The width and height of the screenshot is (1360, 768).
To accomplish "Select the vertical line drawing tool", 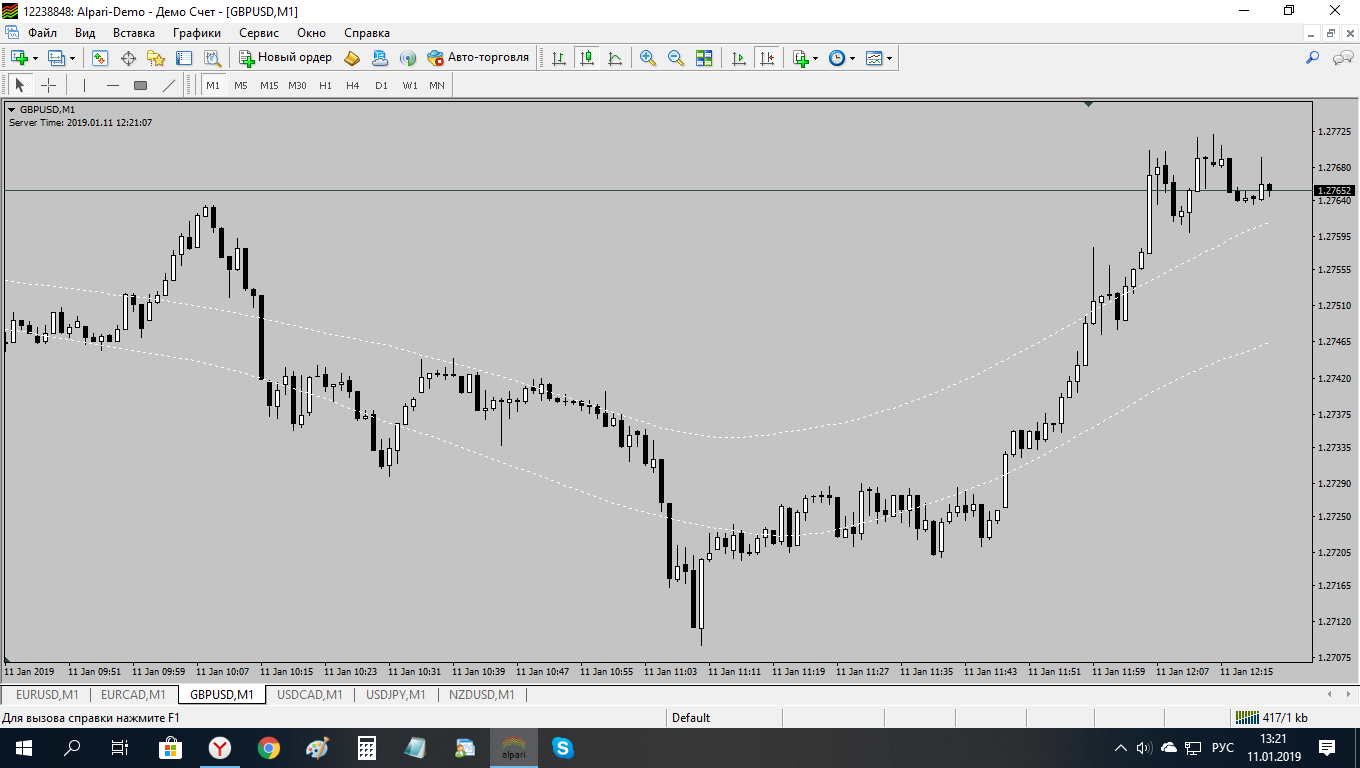I will pyautogui.click(x=85, y=85).
